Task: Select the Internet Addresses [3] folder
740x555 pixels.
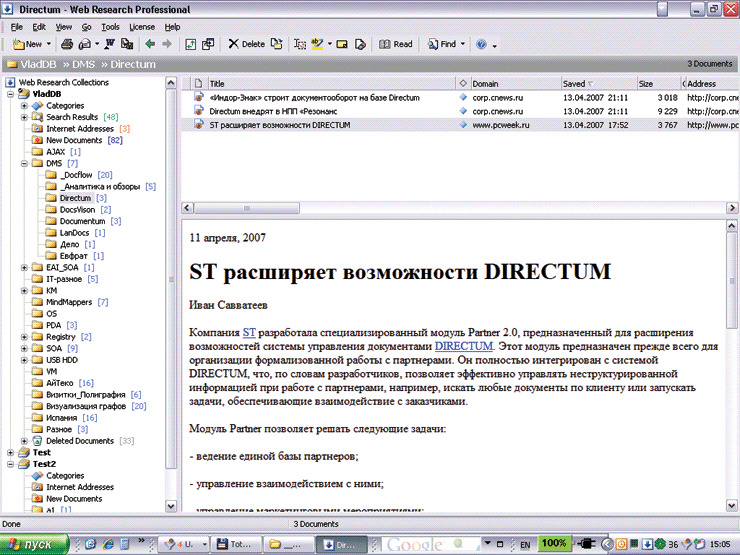Action: pyautogui.click(x=81, y=129)
